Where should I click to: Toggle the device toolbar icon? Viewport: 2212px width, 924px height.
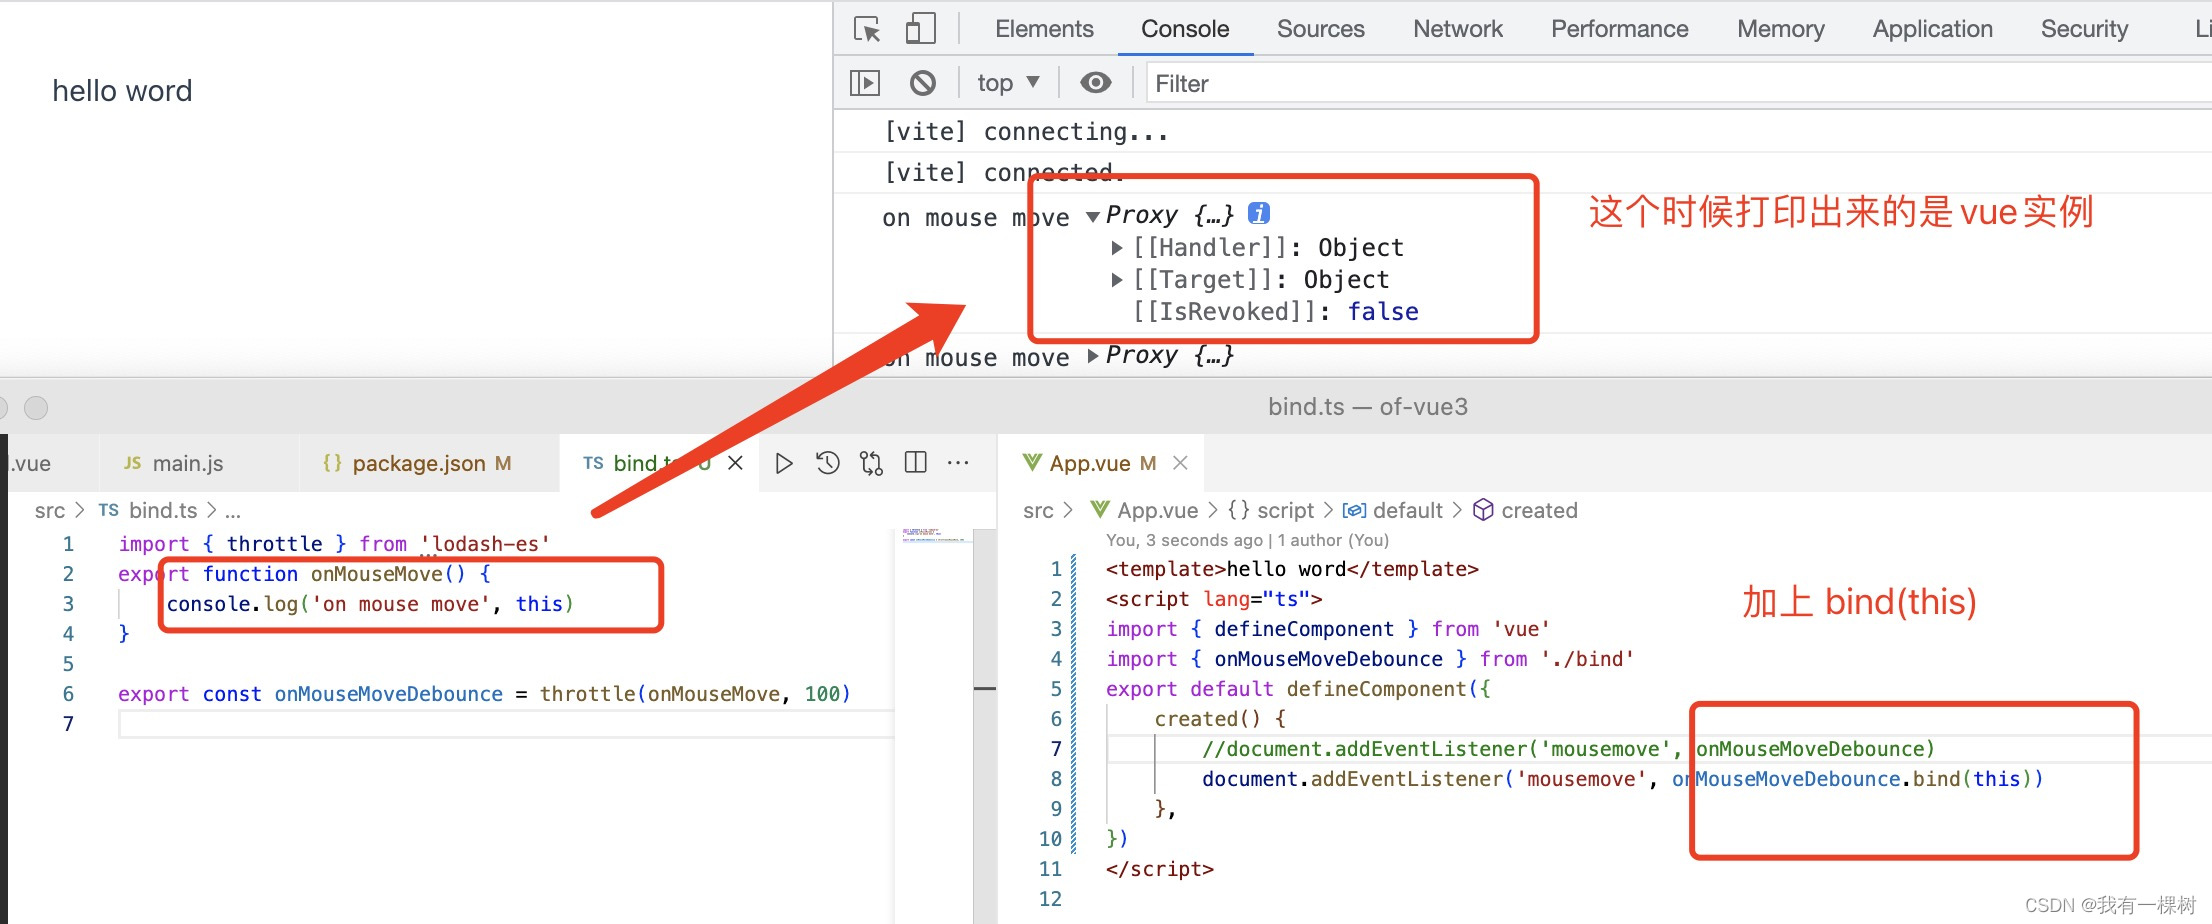point(920,29)
